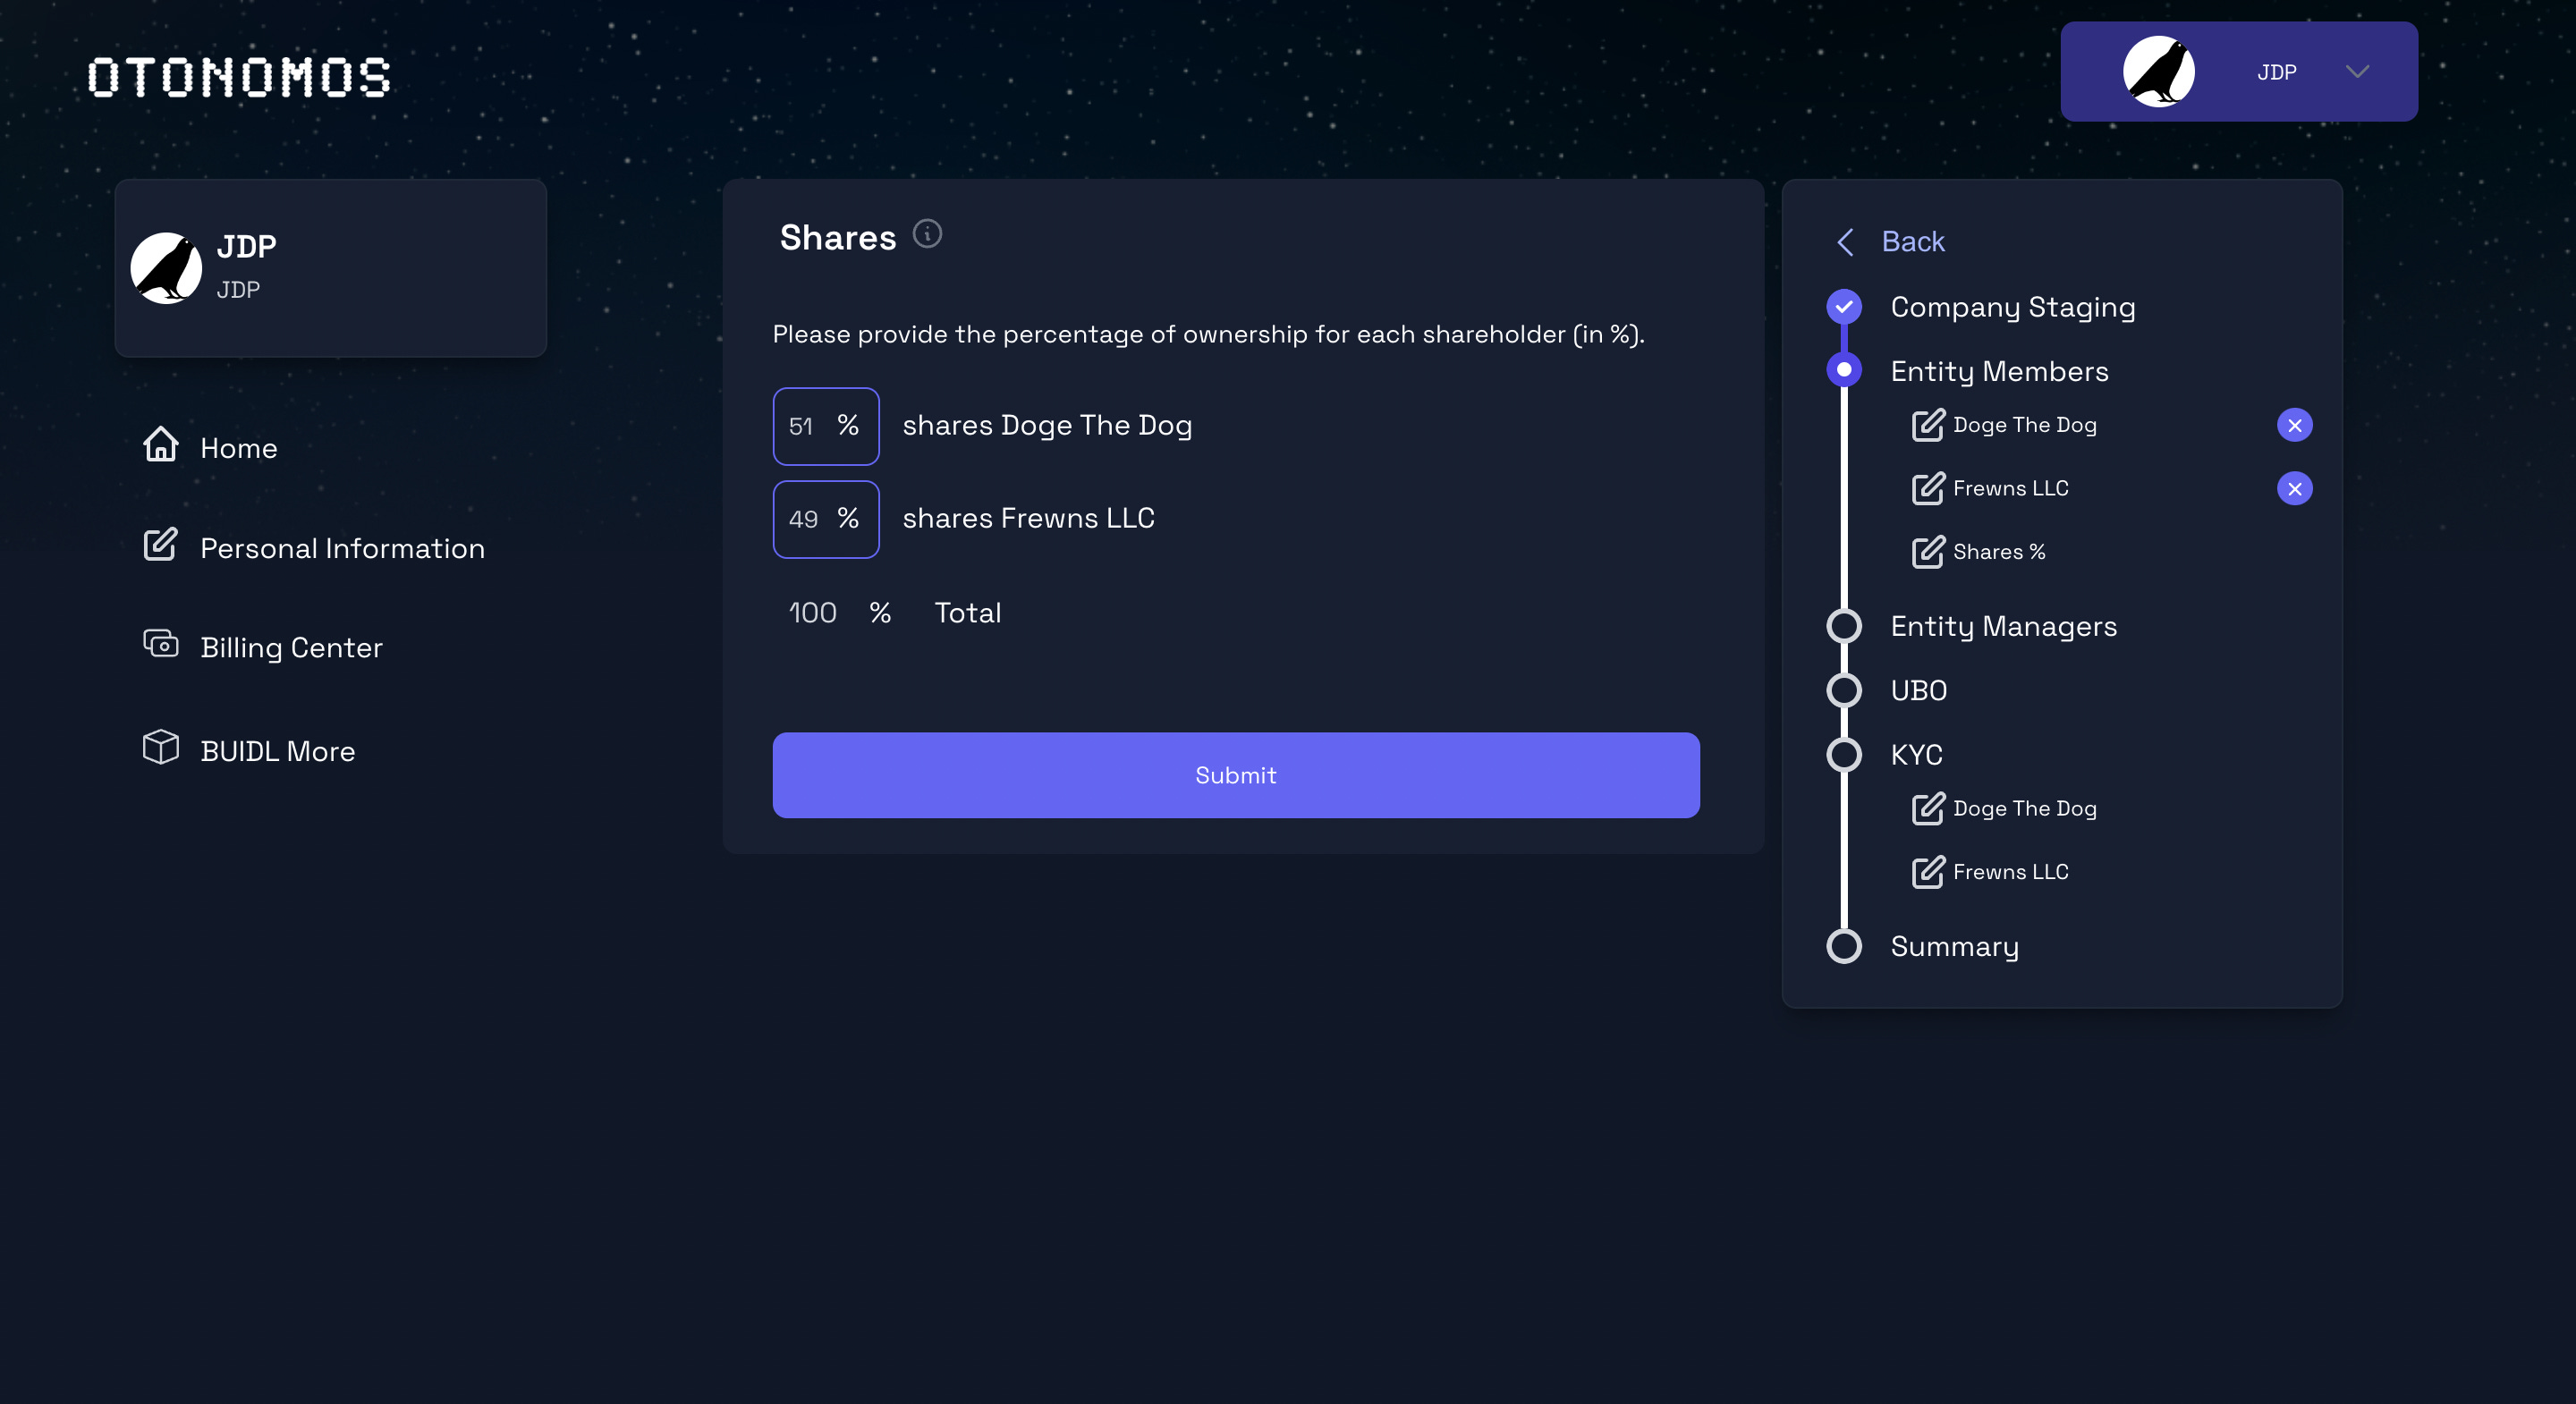Screen dimensions: 2576x1404
Task: Edit Frewns LLC shares percentage field
Action: pos(803,519)
